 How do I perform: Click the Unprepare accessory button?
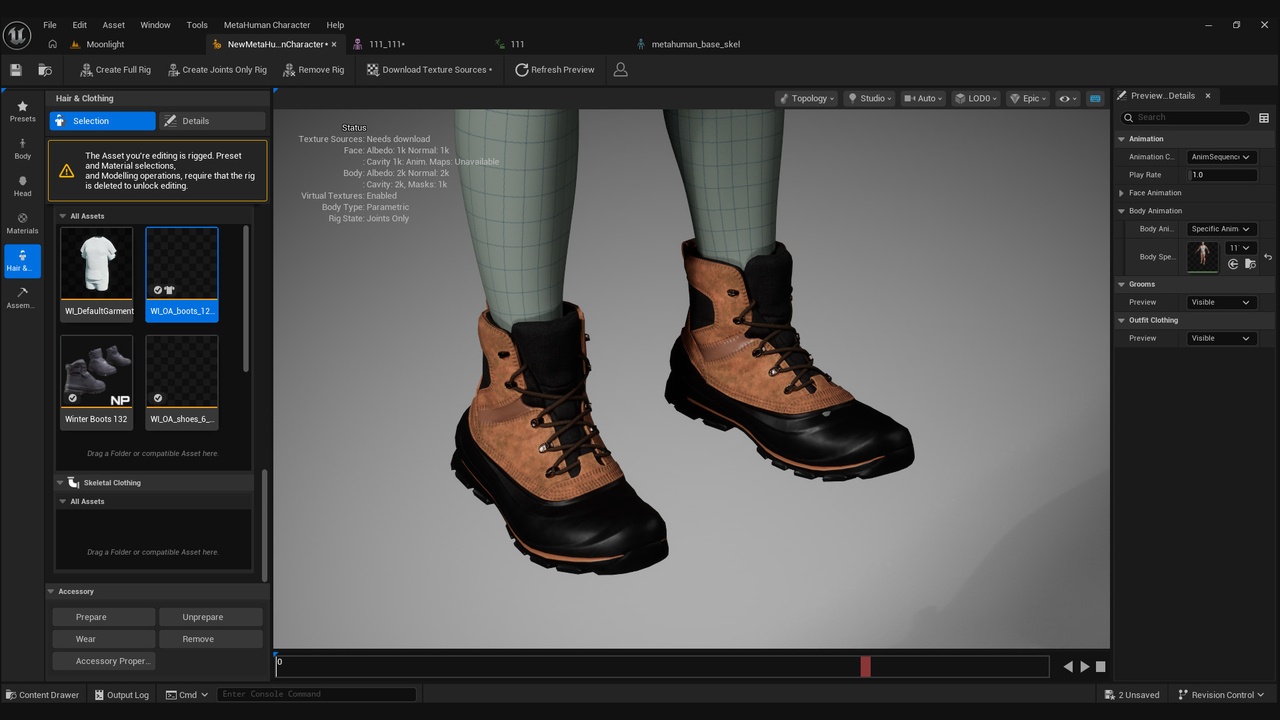pos(210,617)
